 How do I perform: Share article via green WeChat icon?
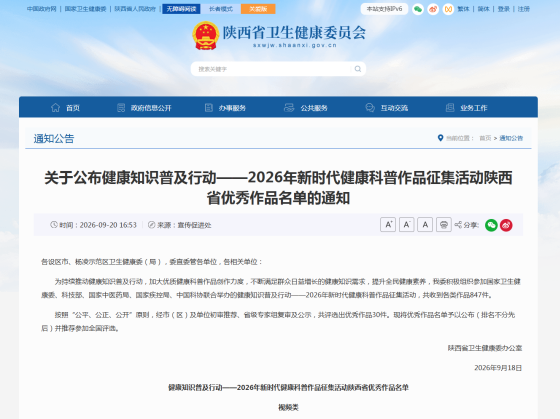click(x=491, y=225)
